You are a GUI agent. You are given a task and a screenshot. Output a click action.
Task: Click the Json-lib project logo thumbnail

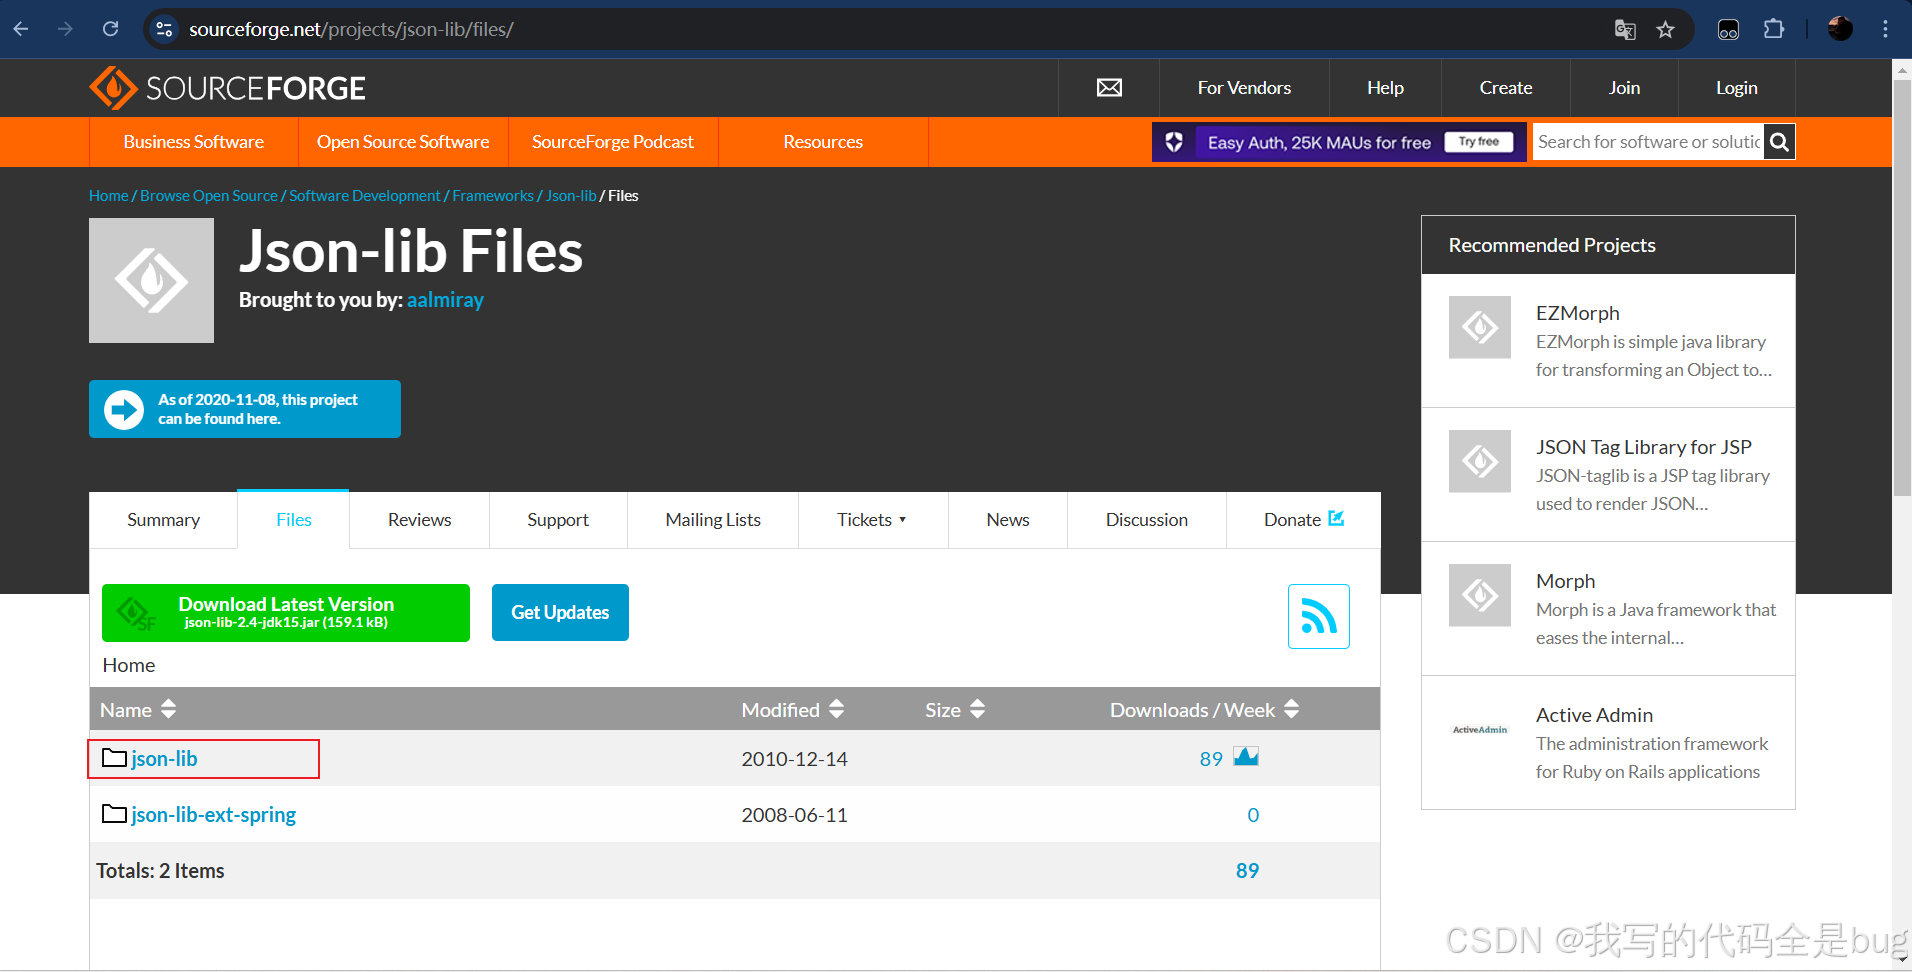[x=151, y=281]
